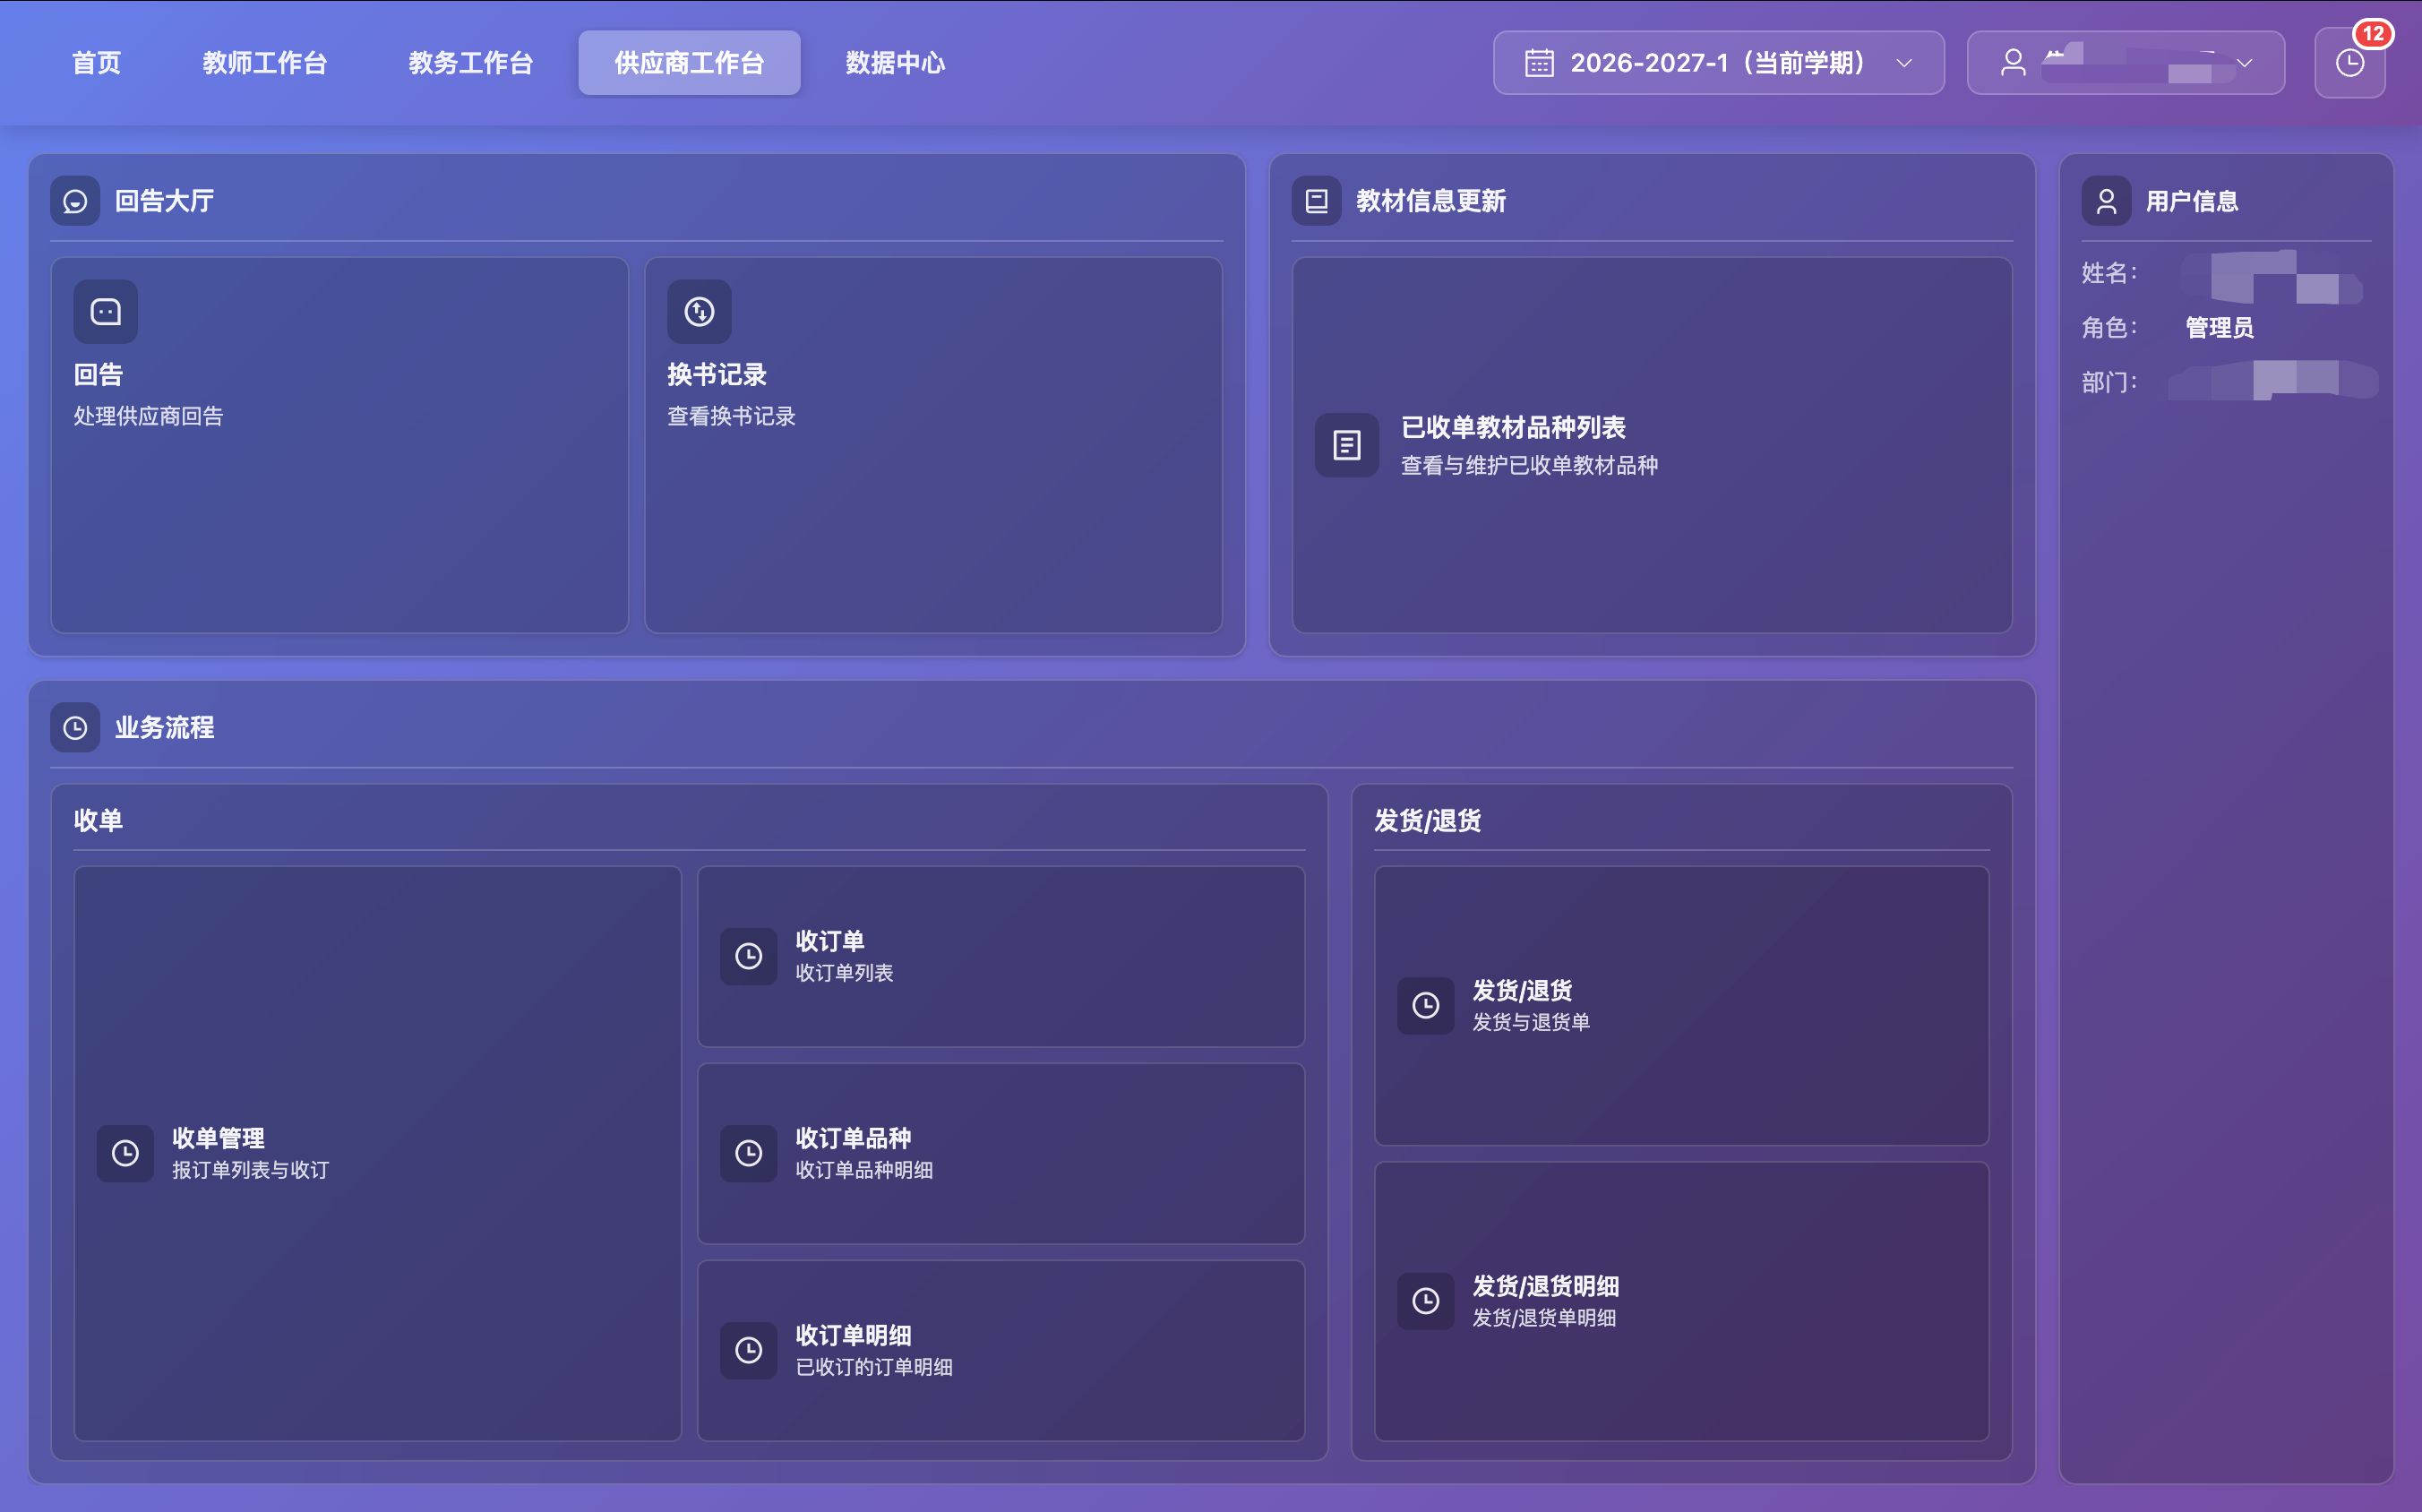Open 已收单教材品种列表 card
Screen dimensions: 2422x1512
(1652, 445)
